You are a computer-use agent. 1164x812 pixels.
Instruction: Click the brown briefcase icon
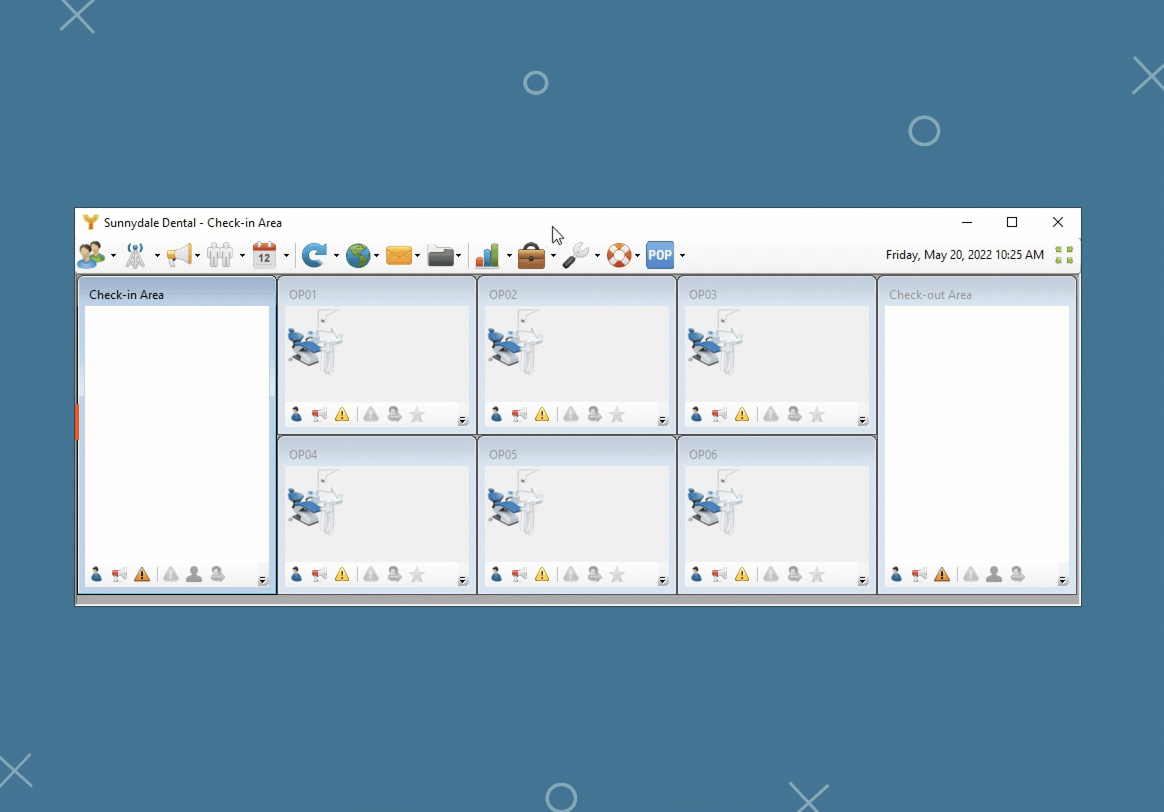click(x=532, y=255)
